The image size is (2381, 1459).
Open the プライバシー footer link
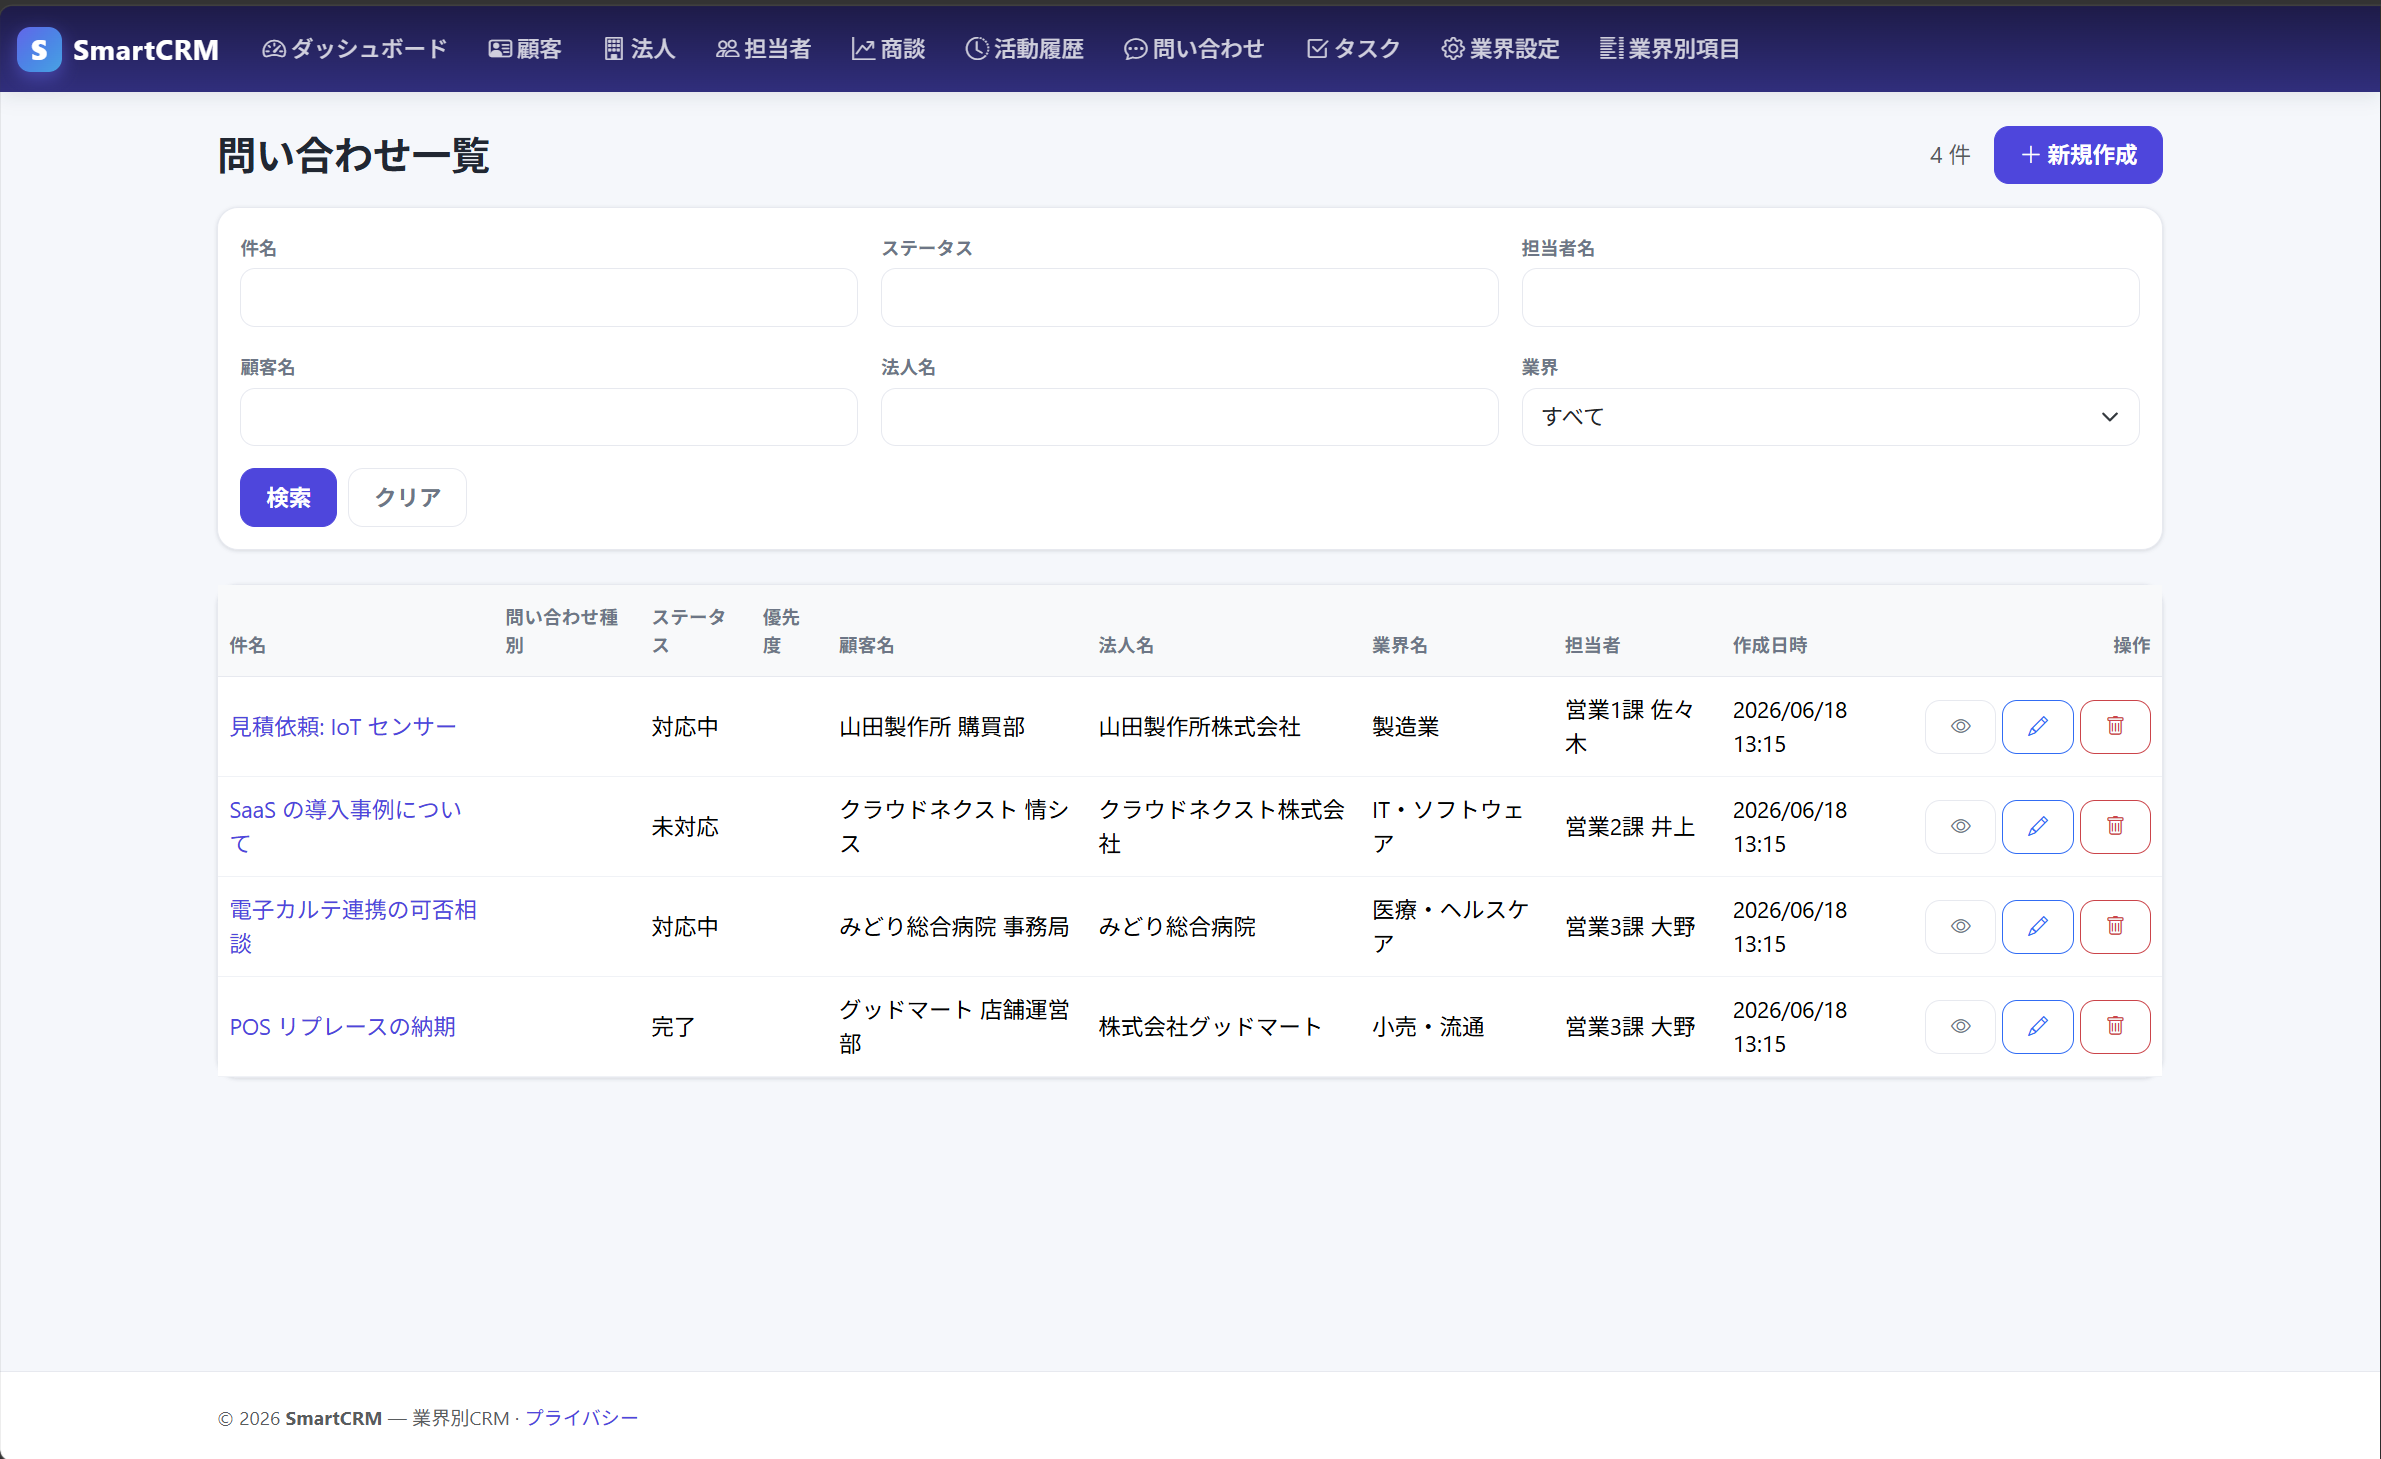[581, 1418]
